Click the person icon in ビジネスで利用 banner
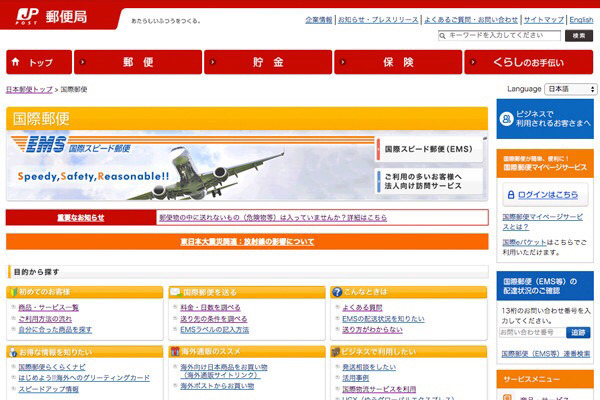 (x=506, y=119)
